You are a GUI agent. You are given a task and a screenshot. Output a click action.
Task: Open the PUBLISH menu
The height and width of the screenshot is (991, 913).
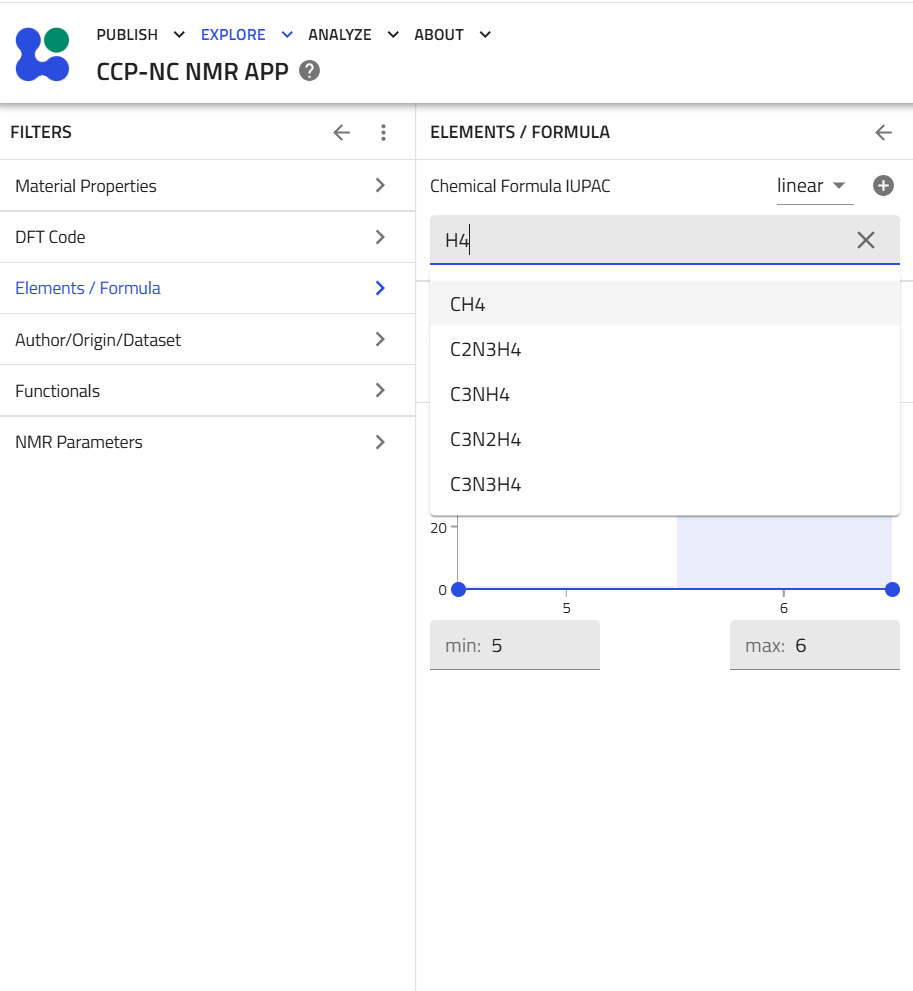coord(127,35)
